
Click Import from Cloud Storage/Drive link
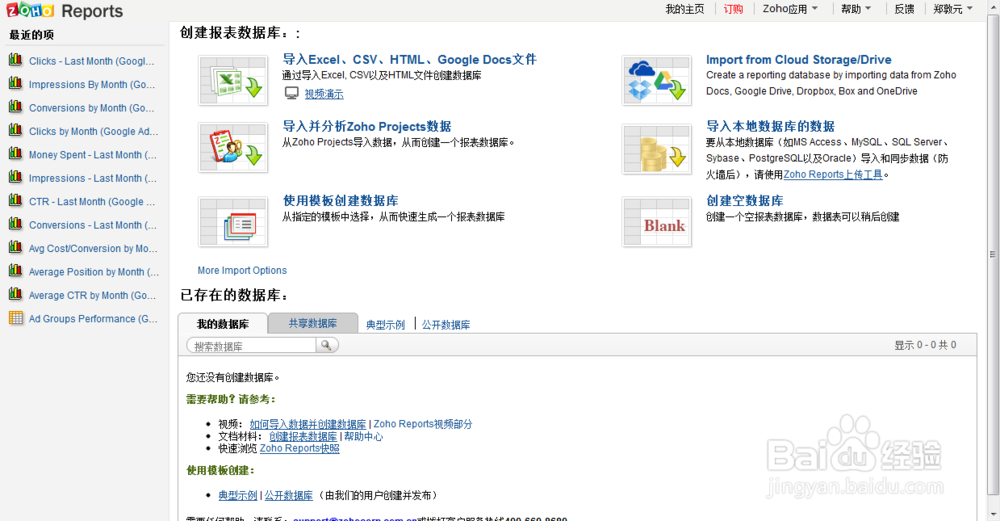pos(798,59)
